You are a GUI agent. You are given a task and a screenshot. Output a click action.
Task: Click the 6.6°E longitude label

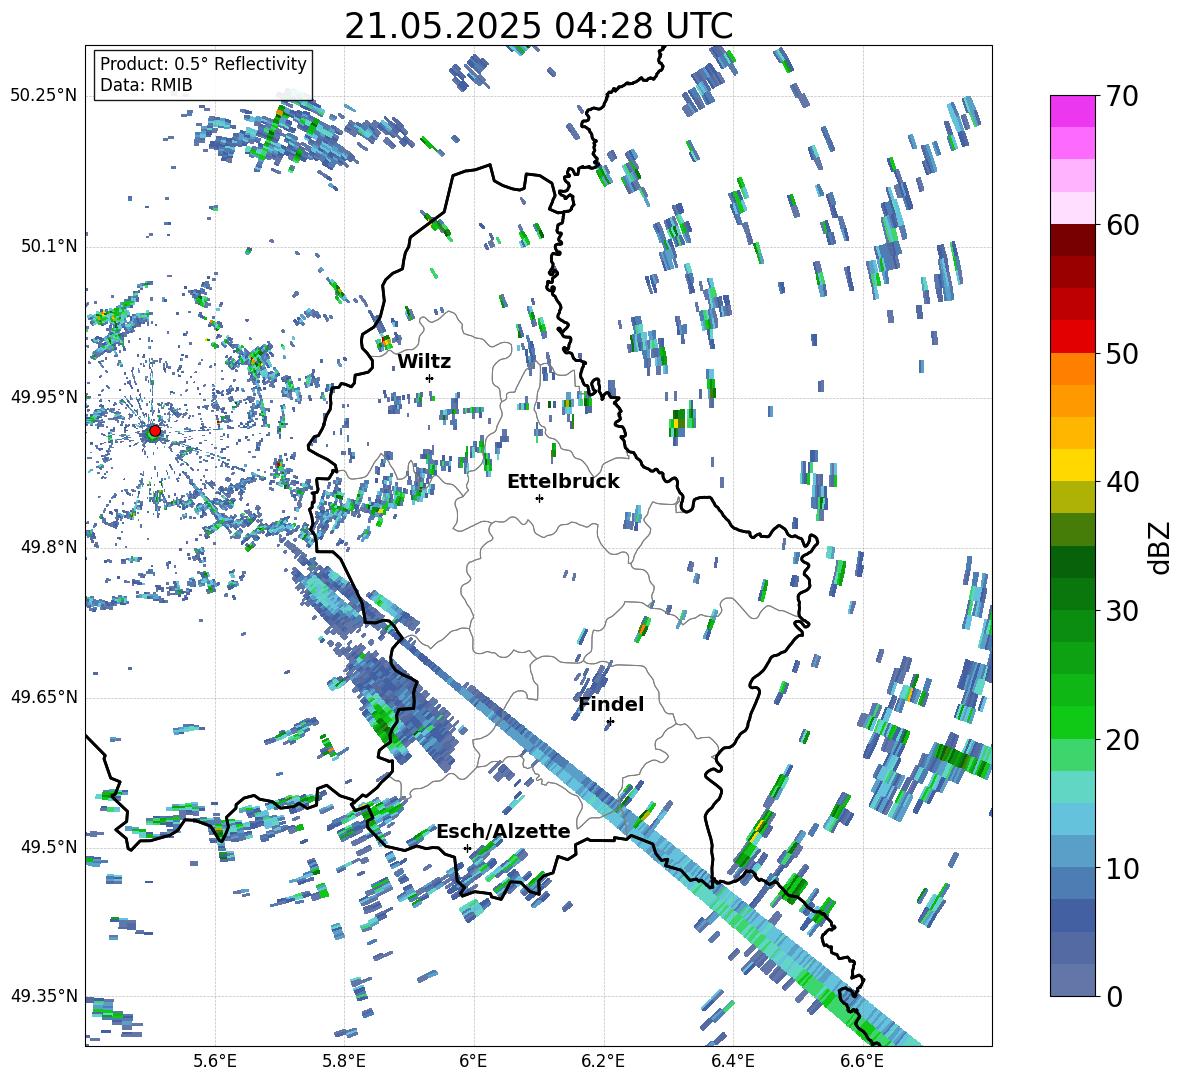click(862, 1061)
